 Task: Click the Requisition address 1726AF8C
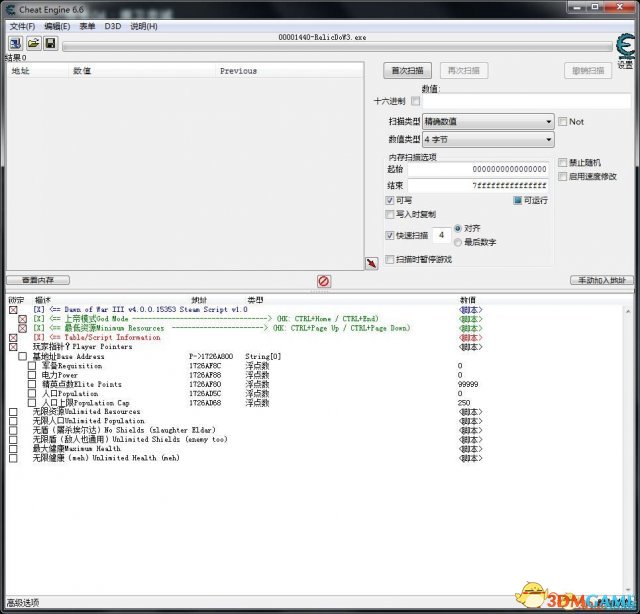[x=205, y=366]
